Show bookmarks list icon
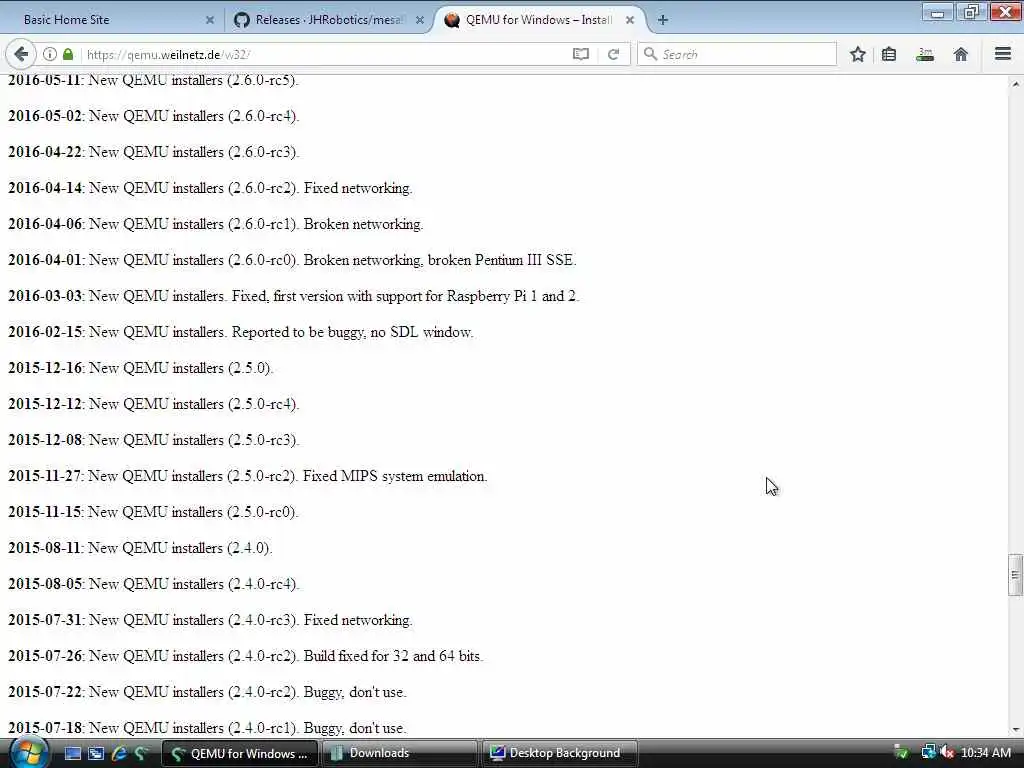Viewport: 1024px width, 768px height. pyautogui.click(x=889, y=54)
